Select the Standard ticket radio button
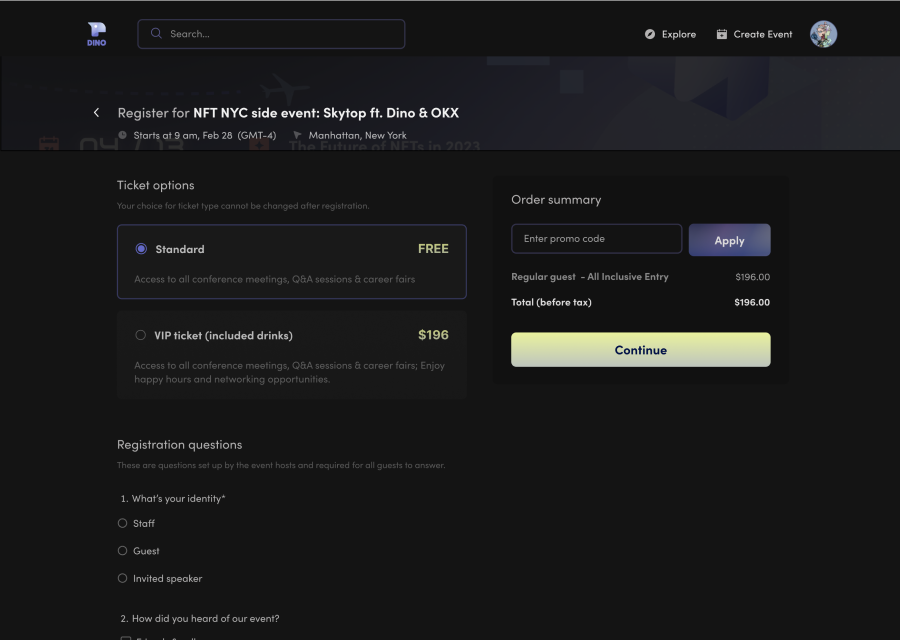The image size is (900, 640). click(141, 249)
